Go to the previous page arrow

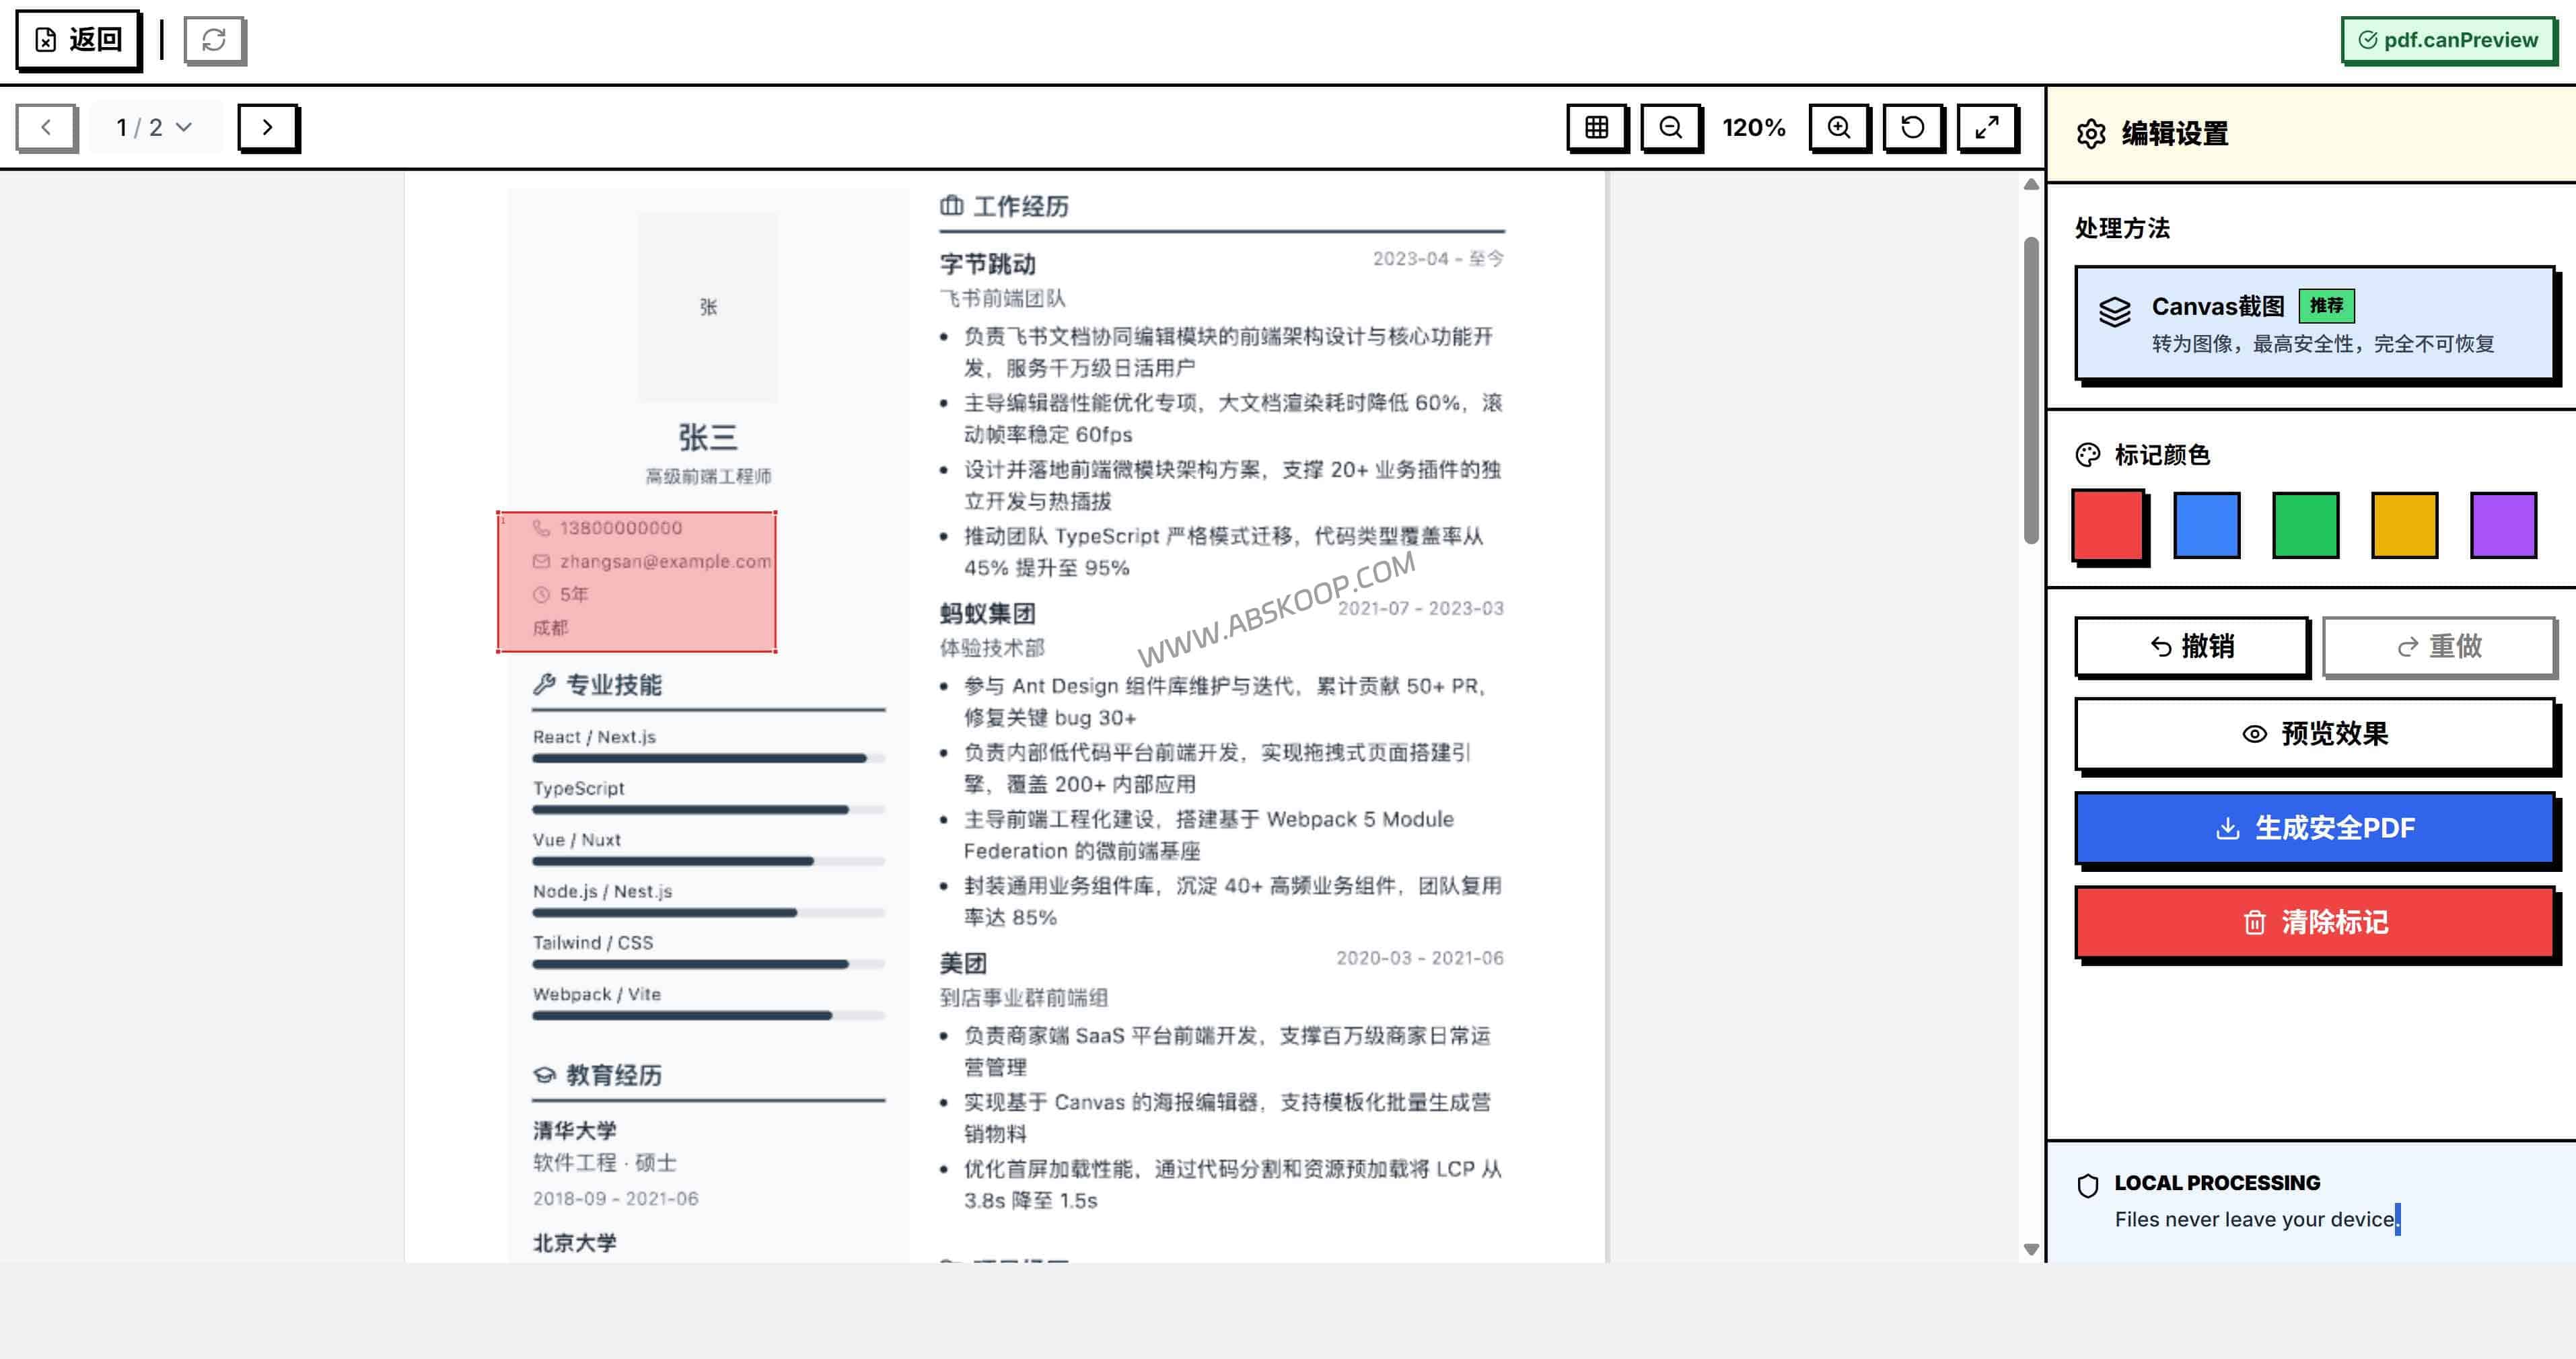(x=46, y=127)
